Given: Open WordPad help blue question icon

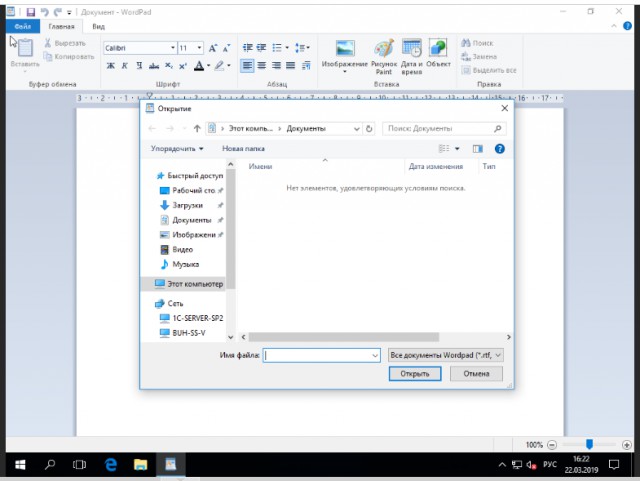Looking at the screenshot, I should tap(627, 26).
